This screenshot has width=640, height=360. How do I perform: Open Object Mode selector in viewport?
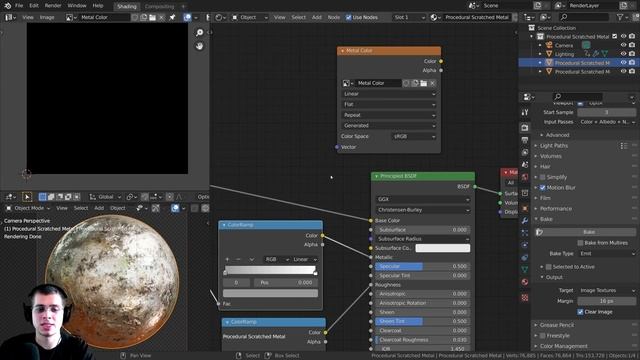click(x=28, y=208)
